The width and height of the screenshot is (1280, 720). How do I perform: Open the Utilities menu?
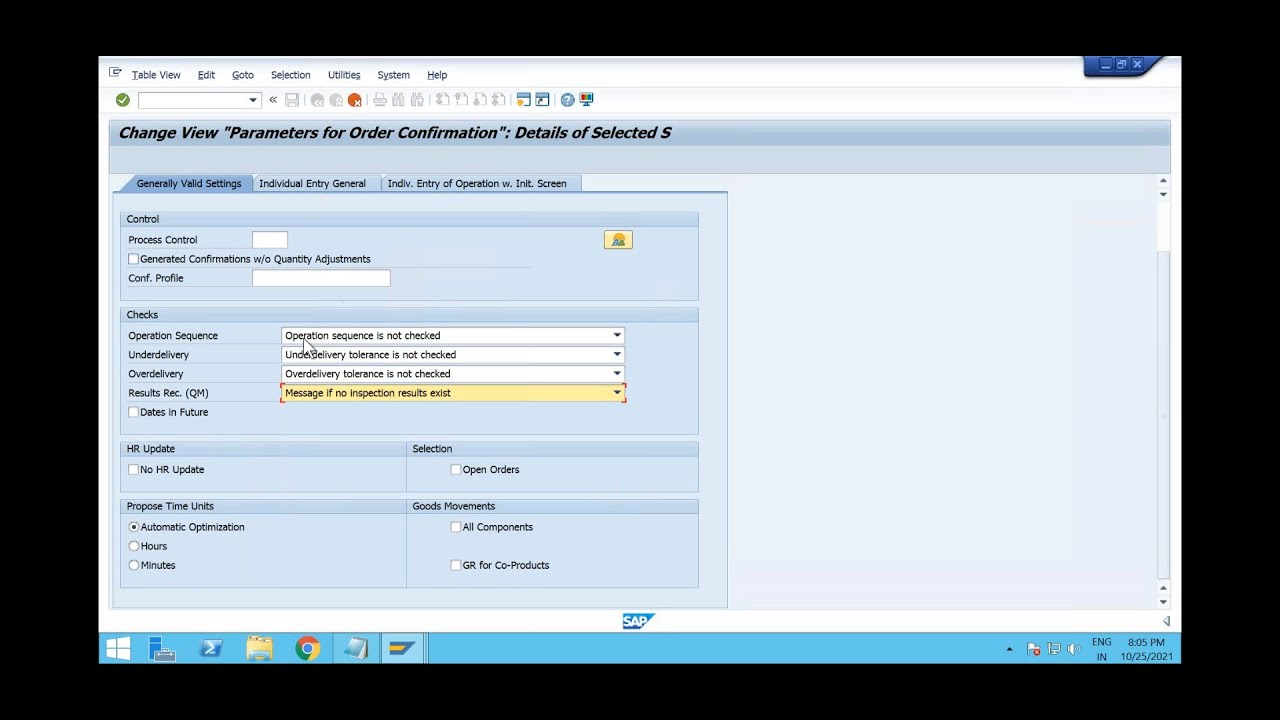click(344, 75)
